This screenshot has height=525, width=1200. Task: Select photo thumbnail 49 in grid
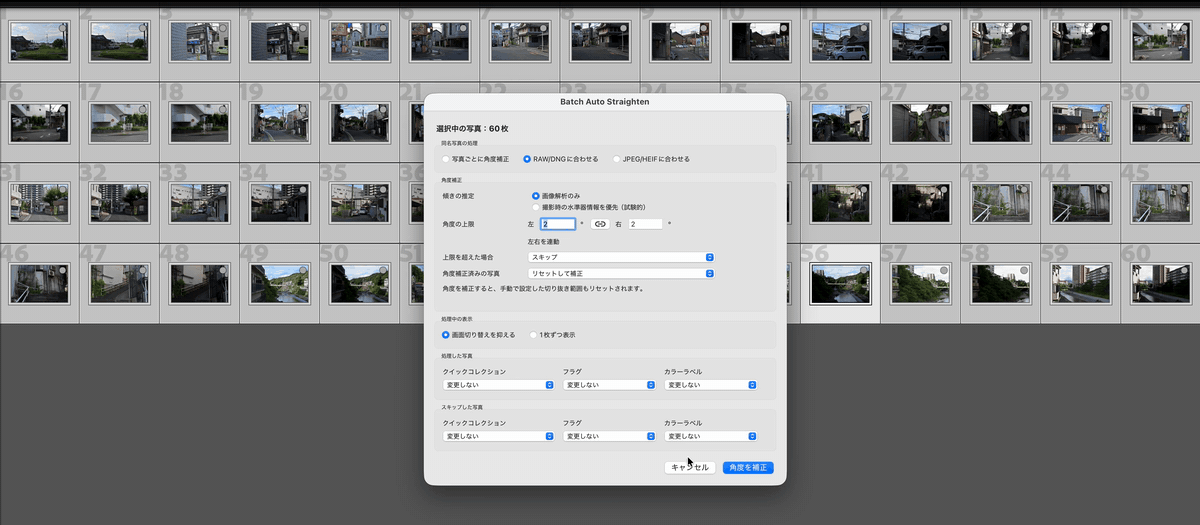(279, 283)
